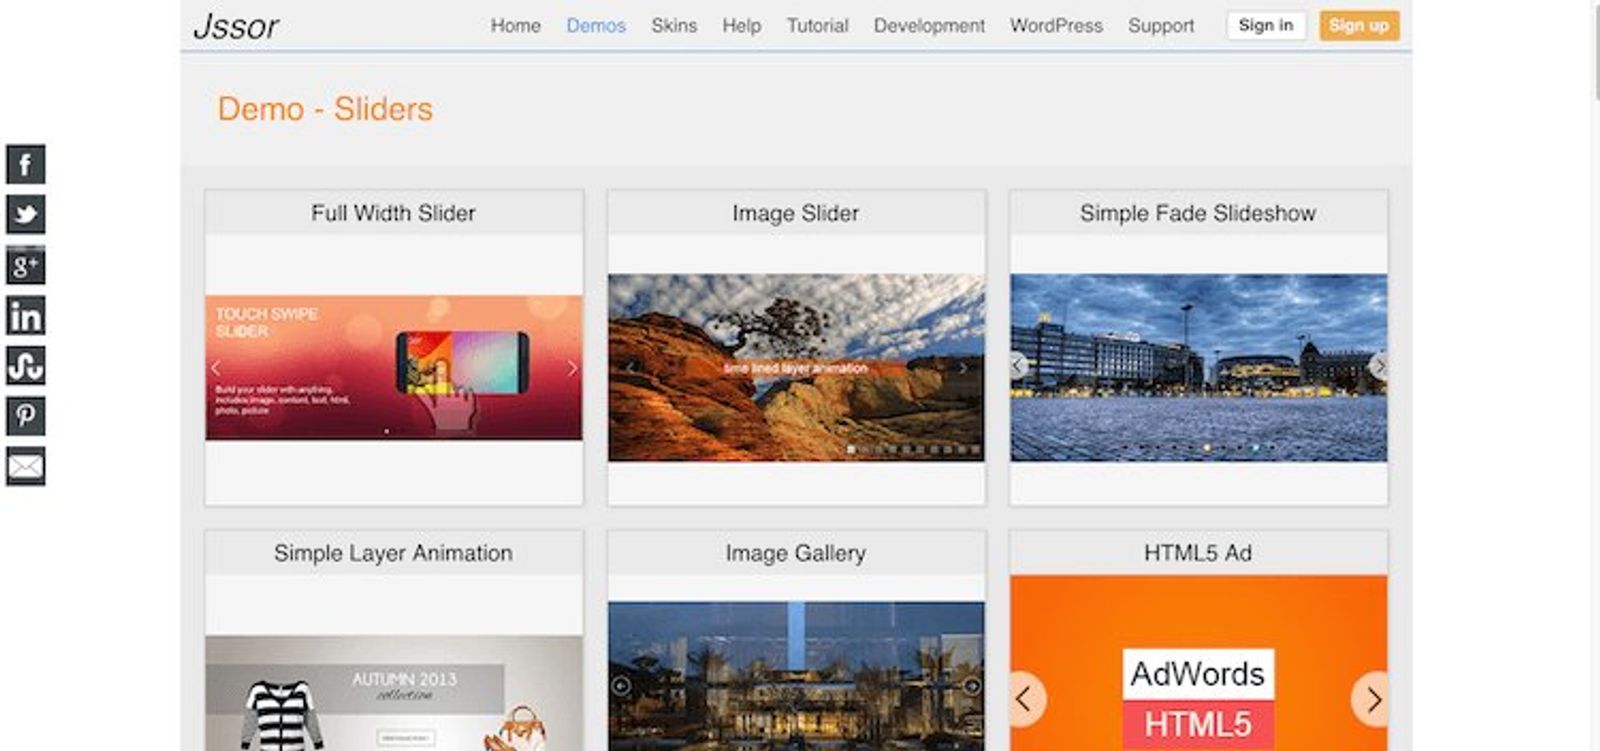Open the Simple Fade Slideshow title link

tap(1198, 213)
